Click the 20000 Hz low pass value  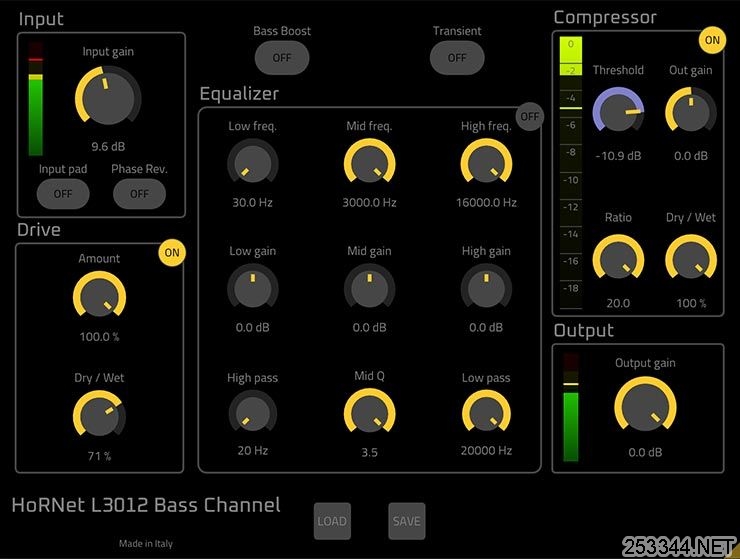[x=486, y=451]
